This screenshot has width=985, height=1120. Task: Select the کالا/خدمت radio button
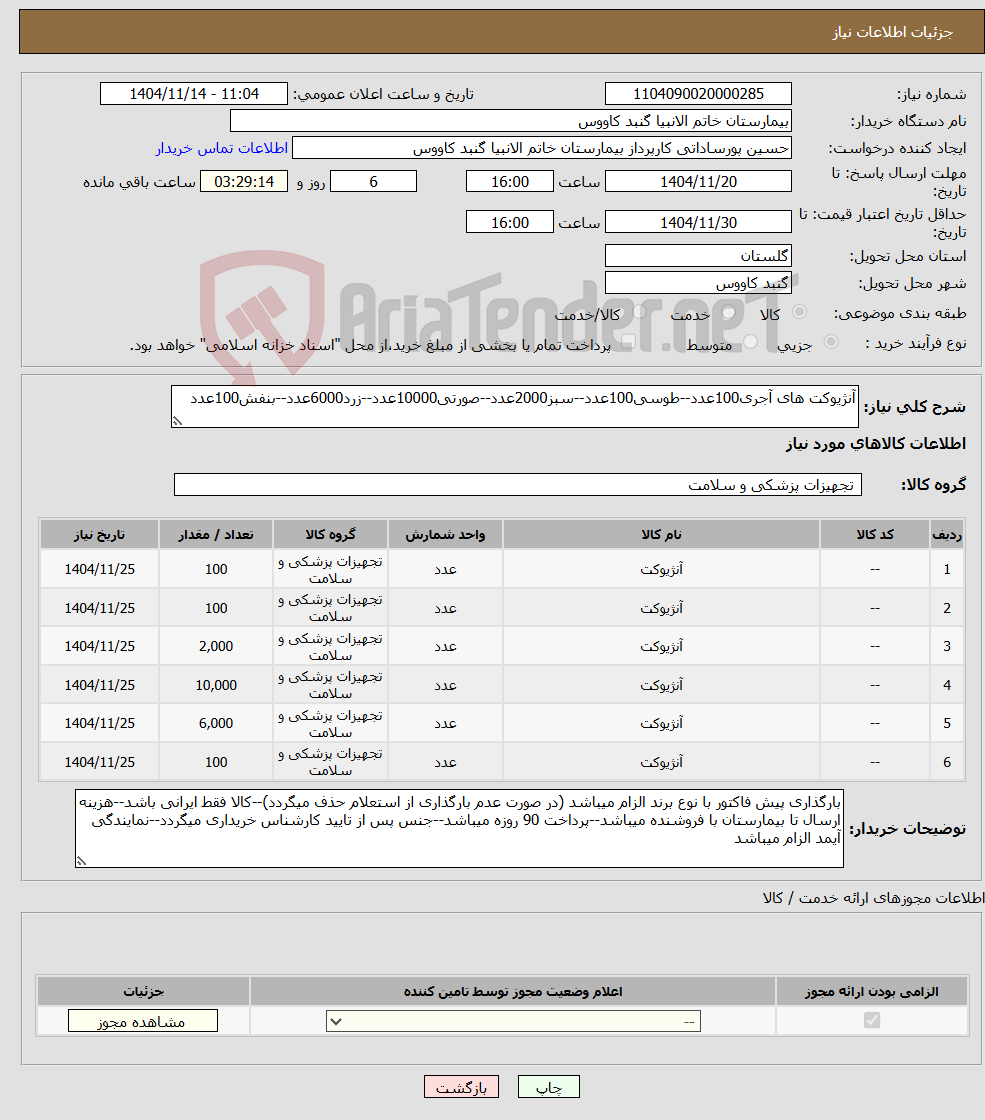[639, 312]
